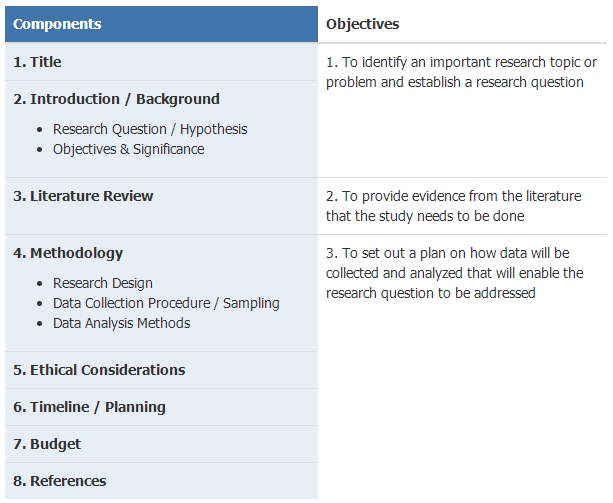Select the 3. Literature Review row
Screen dimensions: 613x503
[x=161, y=206]
